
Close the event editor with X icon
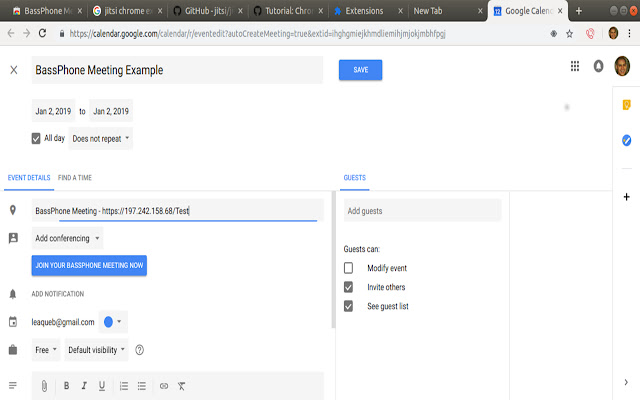pos(14,70)
